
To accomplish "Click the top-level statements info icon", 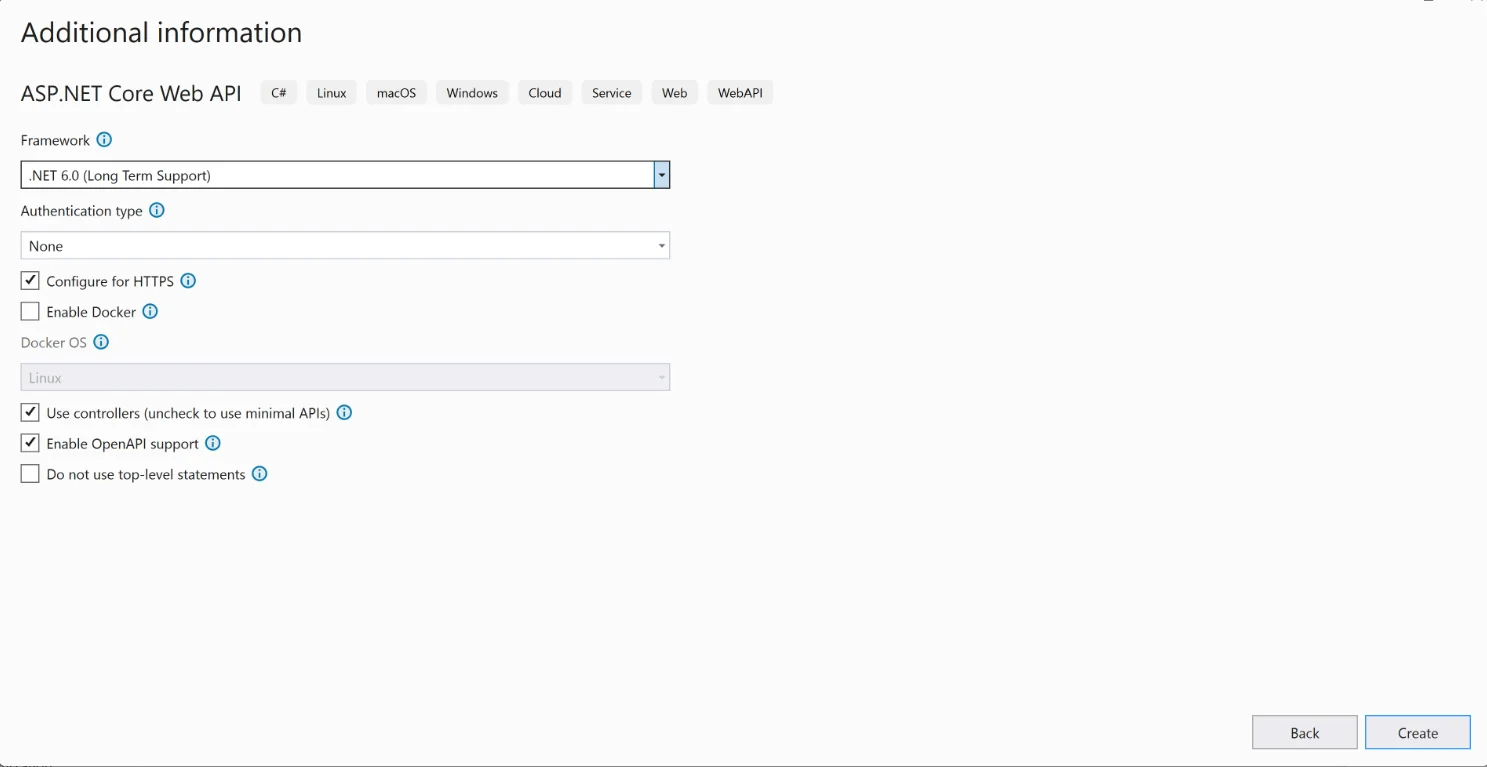I will (260, 474).
